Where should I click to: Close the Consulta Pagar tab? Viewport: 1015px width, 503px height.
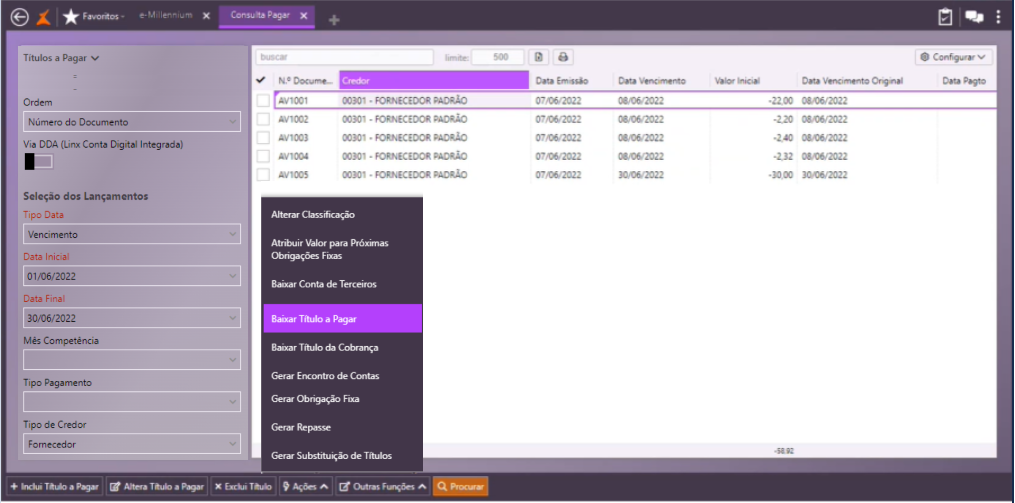coord(304,16)
